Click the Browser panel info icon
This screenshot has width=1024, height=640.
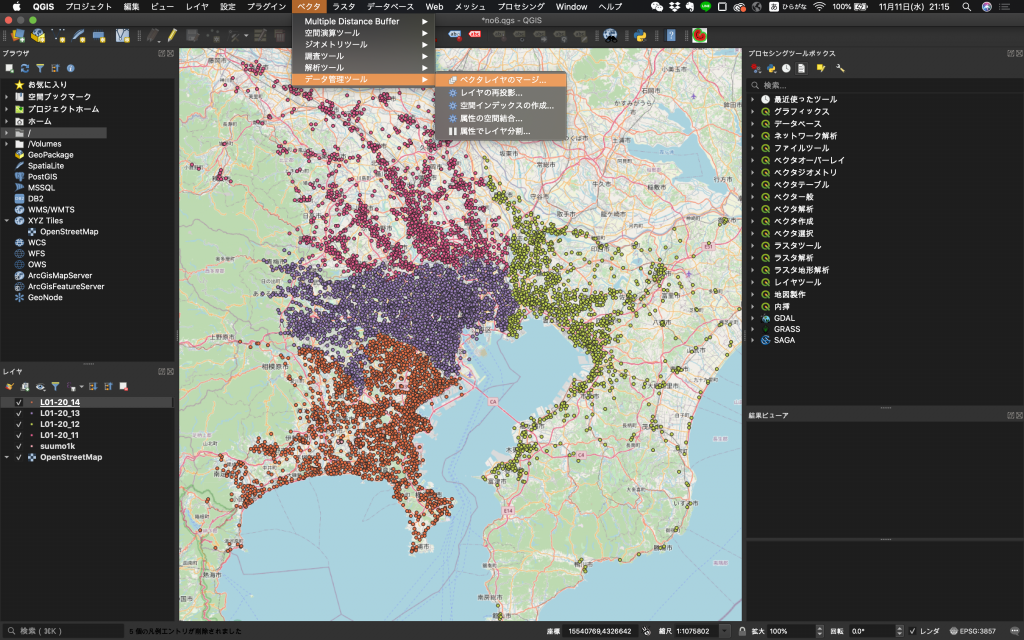point(71,68)
